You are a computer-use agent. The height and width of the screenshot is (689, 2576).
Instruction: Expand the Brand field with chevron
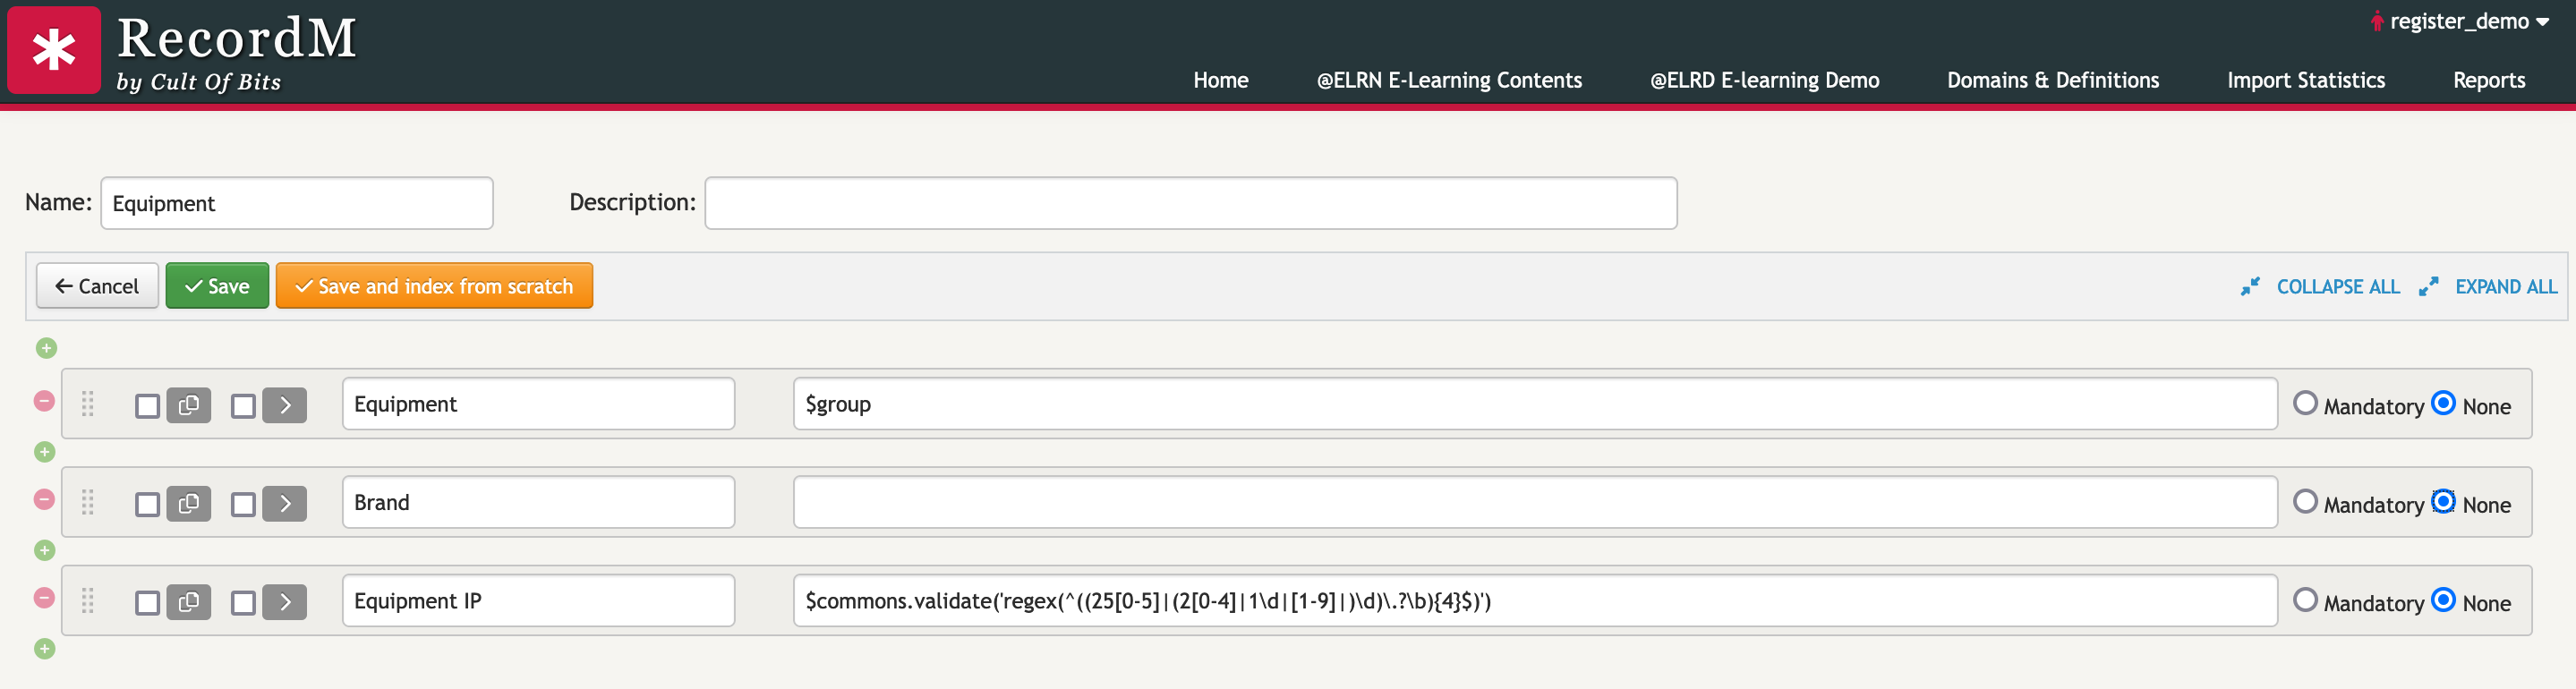click(285, 503)
